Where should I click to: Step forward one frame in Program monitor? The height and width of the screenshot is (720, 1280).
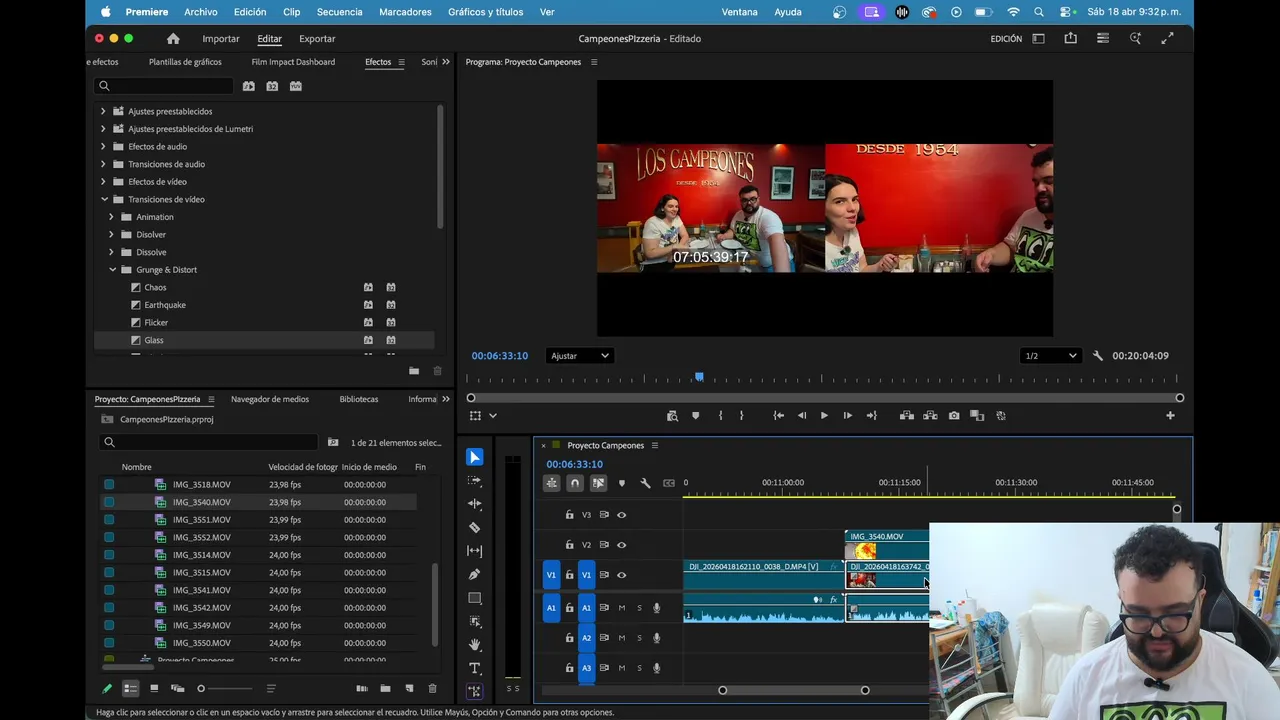(x=847, y=416)
